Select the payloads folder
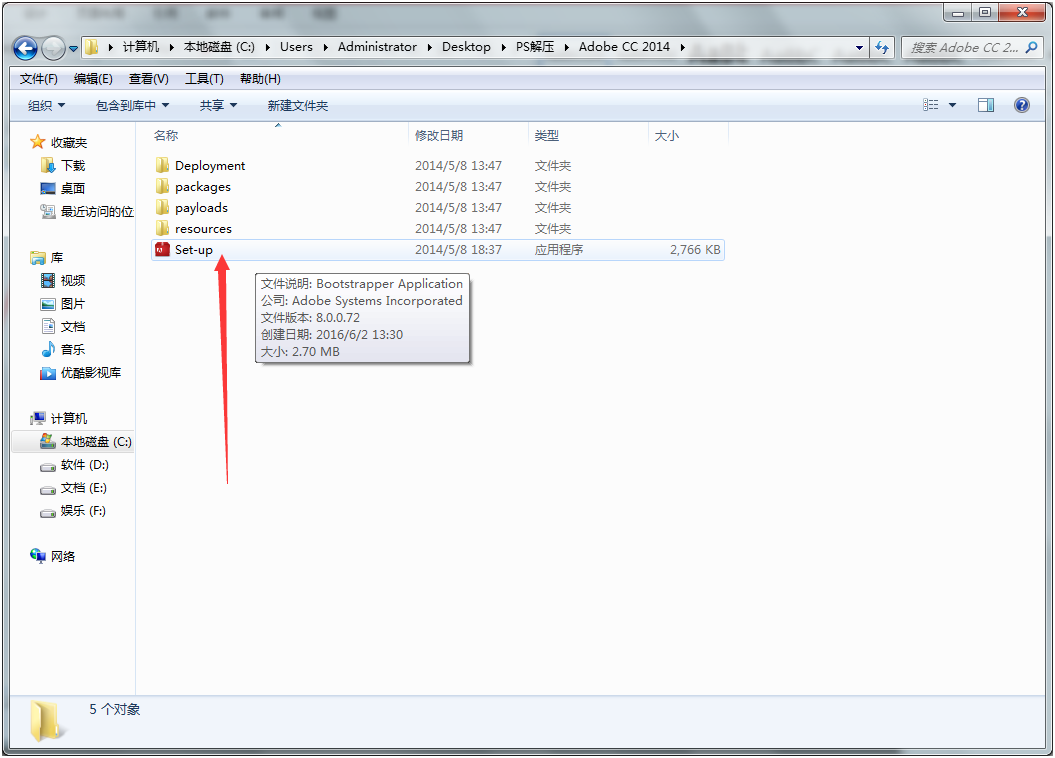1055x758 pixels. (201, 207)
